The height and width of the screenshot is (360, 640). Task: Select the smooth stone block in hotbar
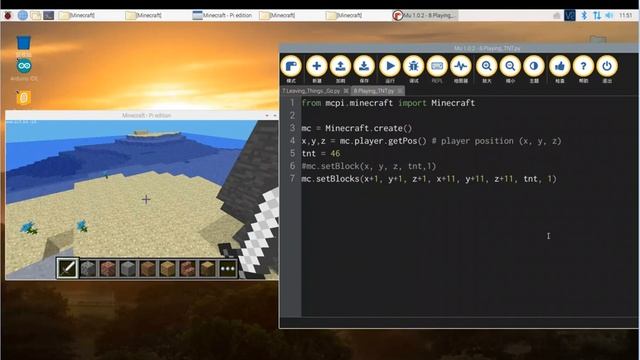coord(128,268)
